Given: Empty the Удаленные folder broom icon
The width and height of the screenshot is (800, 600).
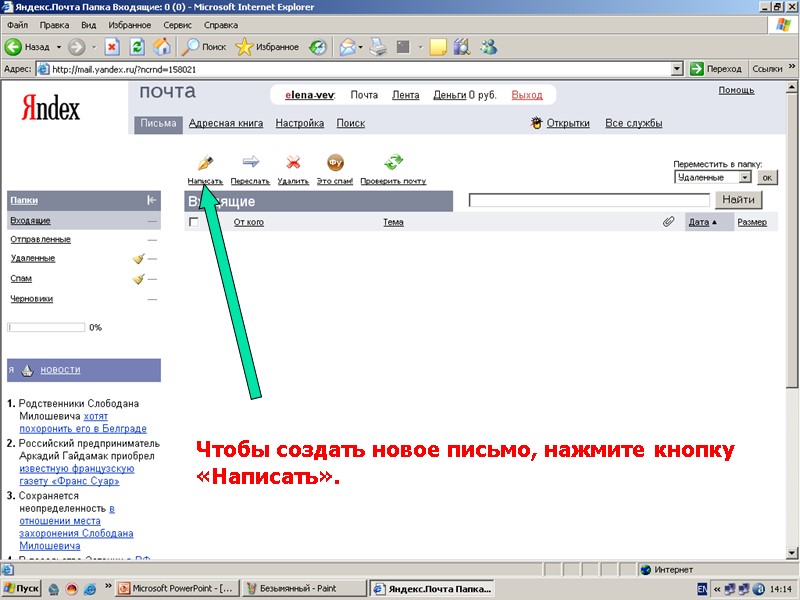Looking at the screenshot, I should (x=138, y=259).
